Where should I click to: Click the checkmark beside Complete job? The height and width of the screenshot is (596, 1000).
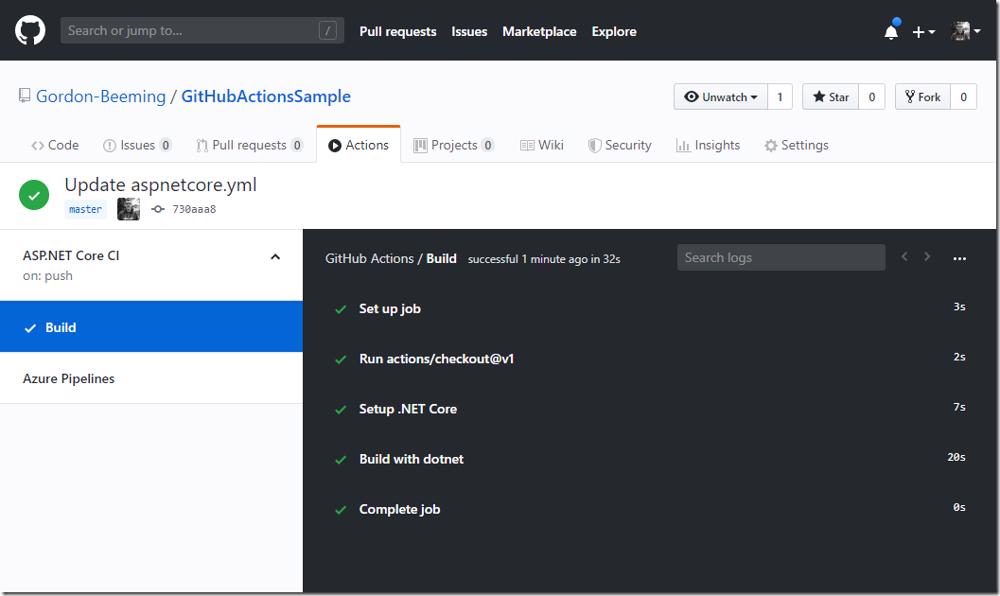(x=341, y=510)
